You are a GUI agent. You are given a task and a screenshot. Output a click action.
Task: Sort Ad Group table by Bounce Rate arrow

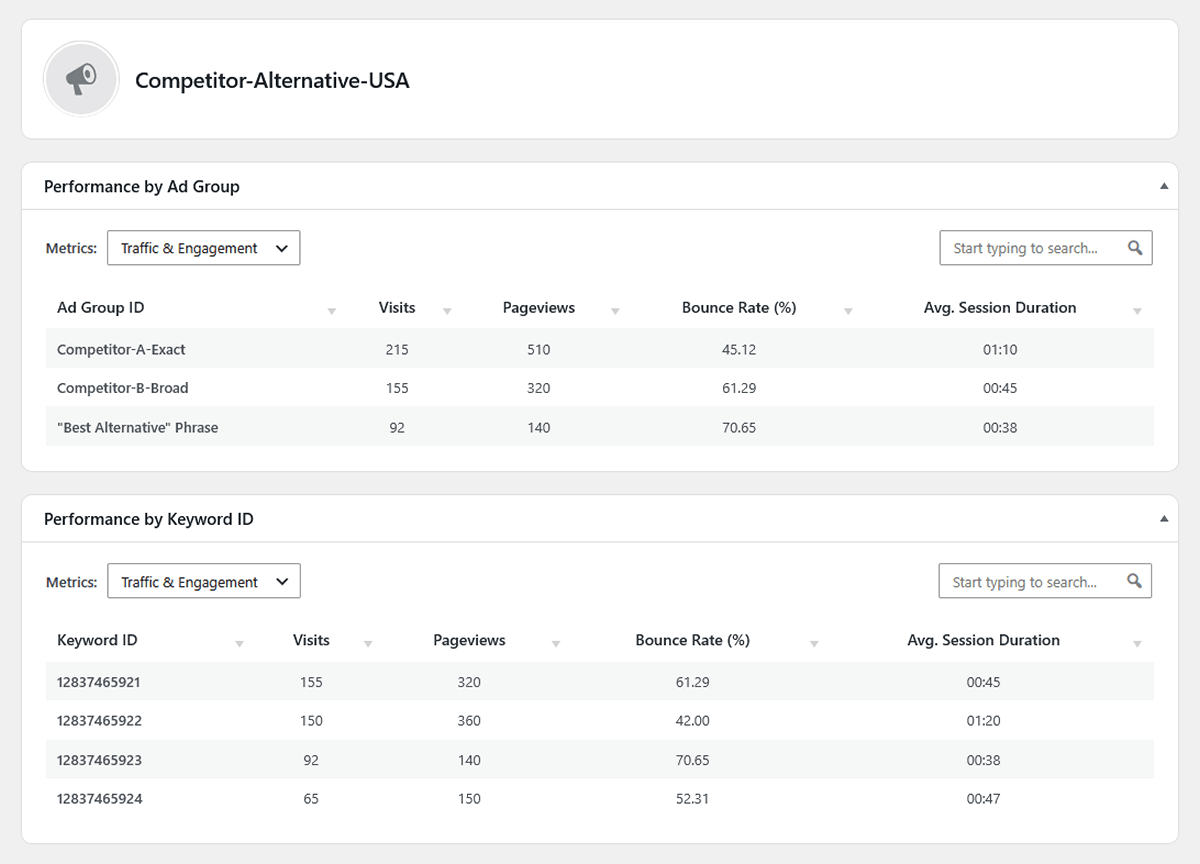click(848, 312)
